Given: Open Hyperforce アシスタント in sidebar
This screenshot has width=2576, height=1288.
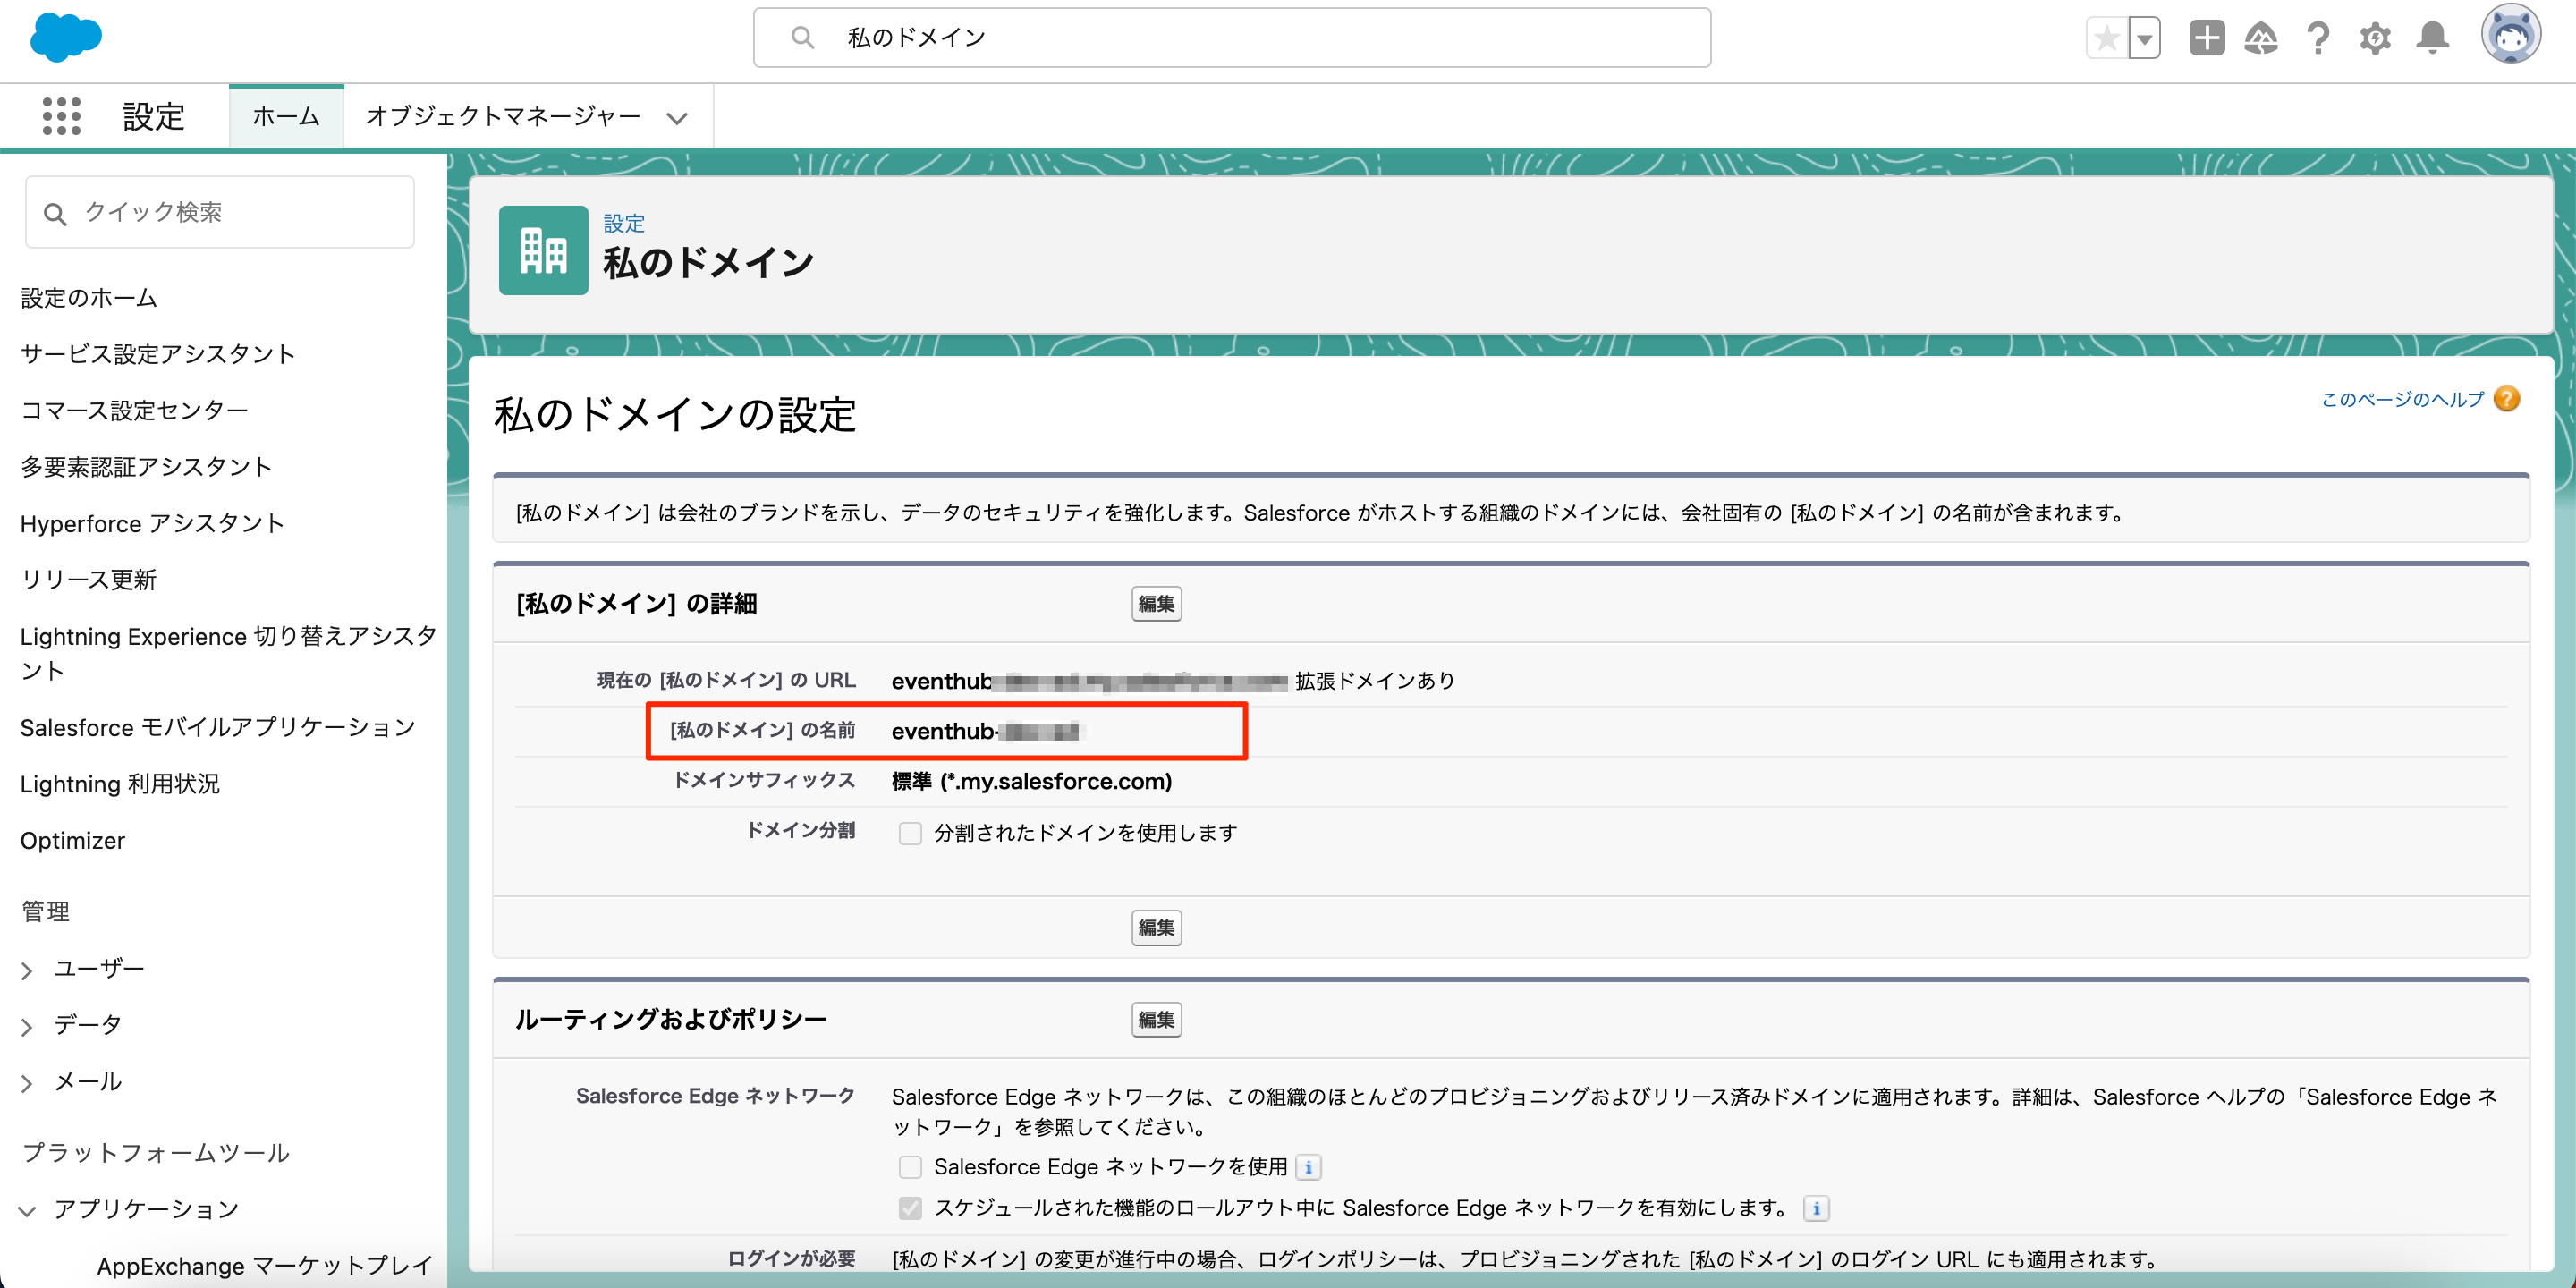Looking at the screenshot, I should pos(152,524).
